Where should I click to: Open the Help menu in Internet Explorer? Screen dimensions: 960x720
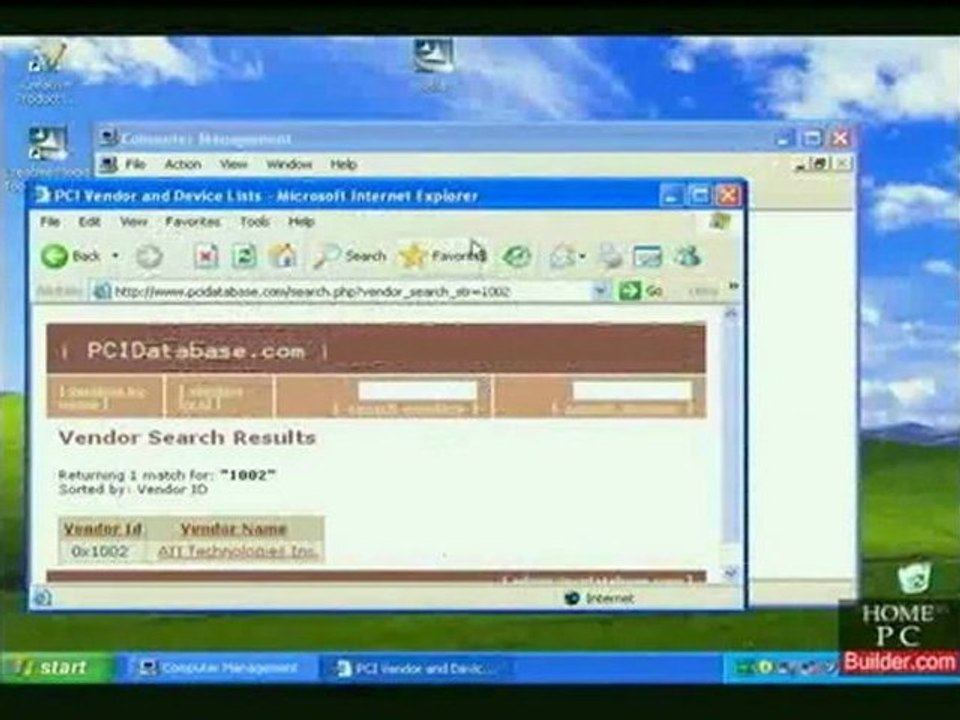coord(301,222)
